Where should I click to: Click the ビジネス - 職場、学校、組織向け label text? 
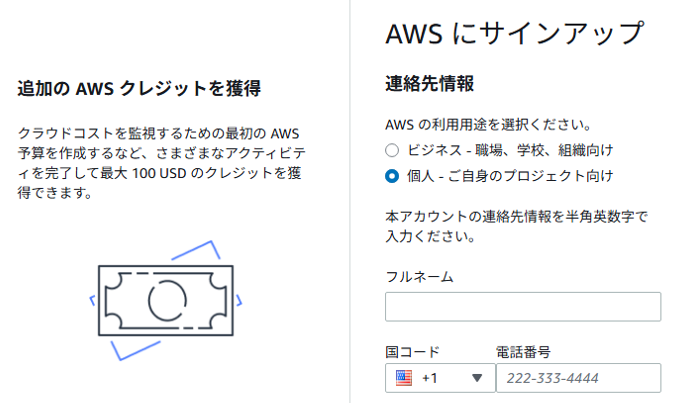pos(510,150)
